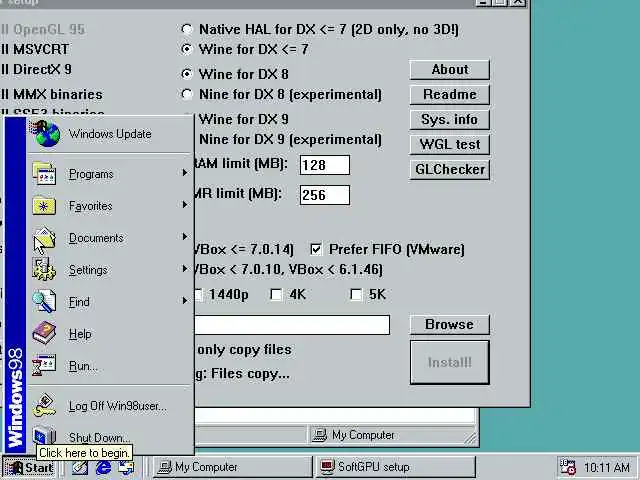Run the WGL test button
The height and width of the screenshot is (480, 640).
pyautogui.click(x=449, y=144)
